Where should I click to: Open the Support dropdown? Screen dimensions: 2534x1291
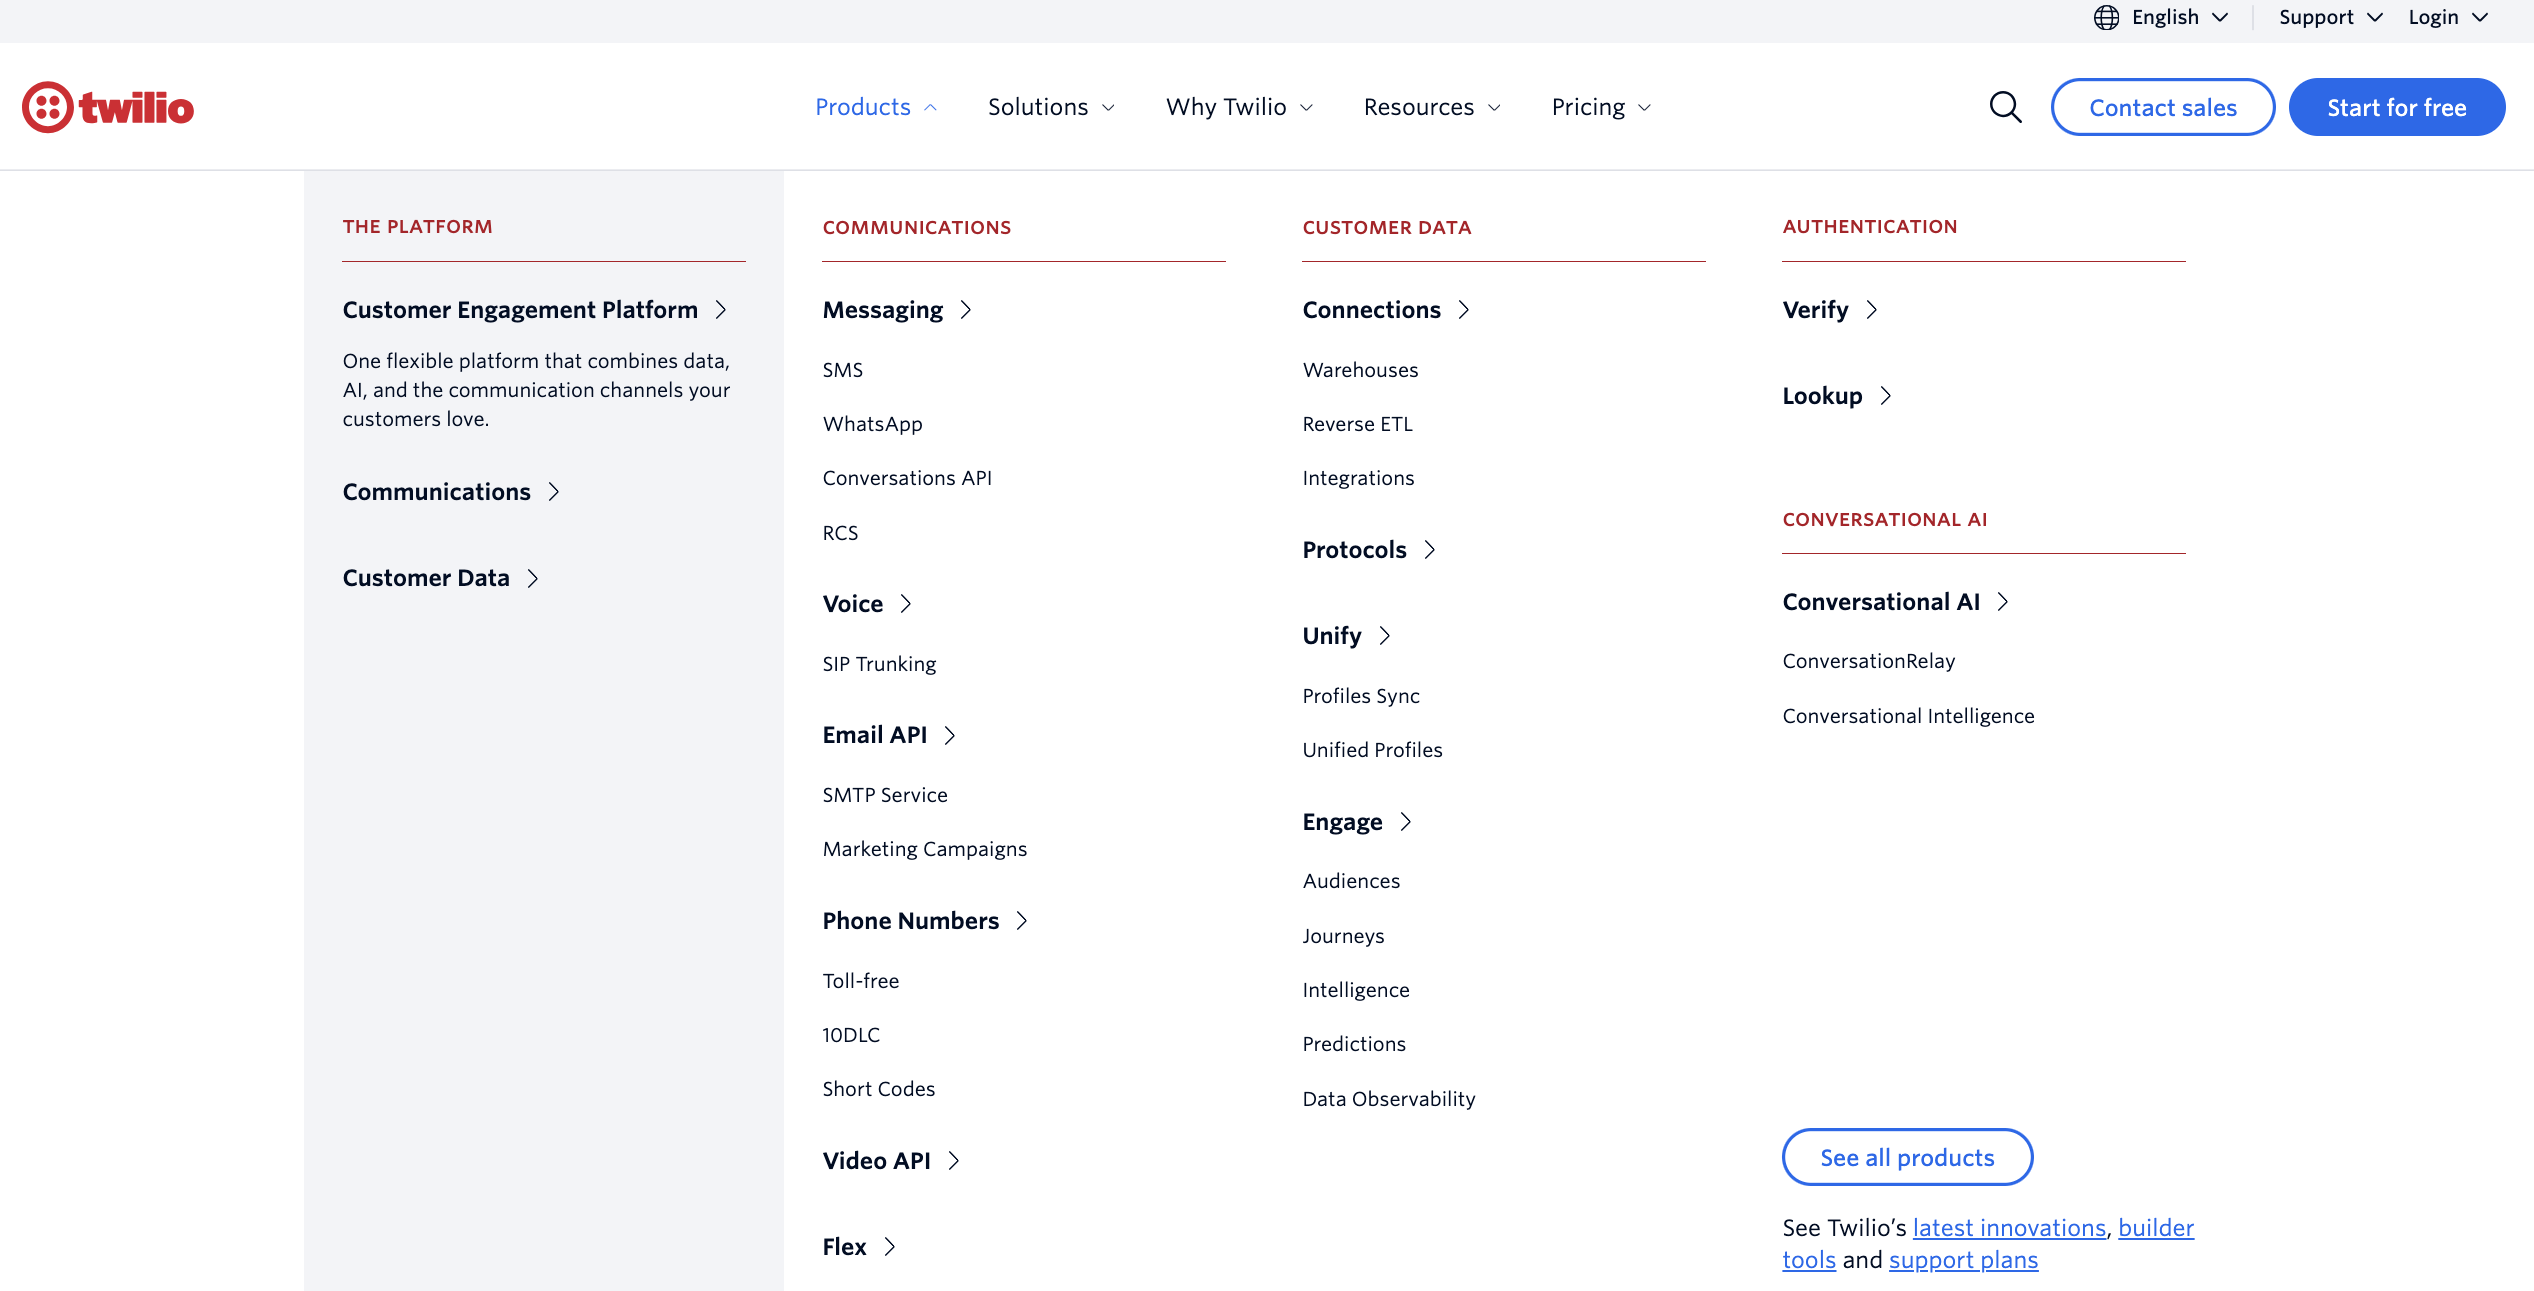pyautogui.click(x=2329, y=17)
